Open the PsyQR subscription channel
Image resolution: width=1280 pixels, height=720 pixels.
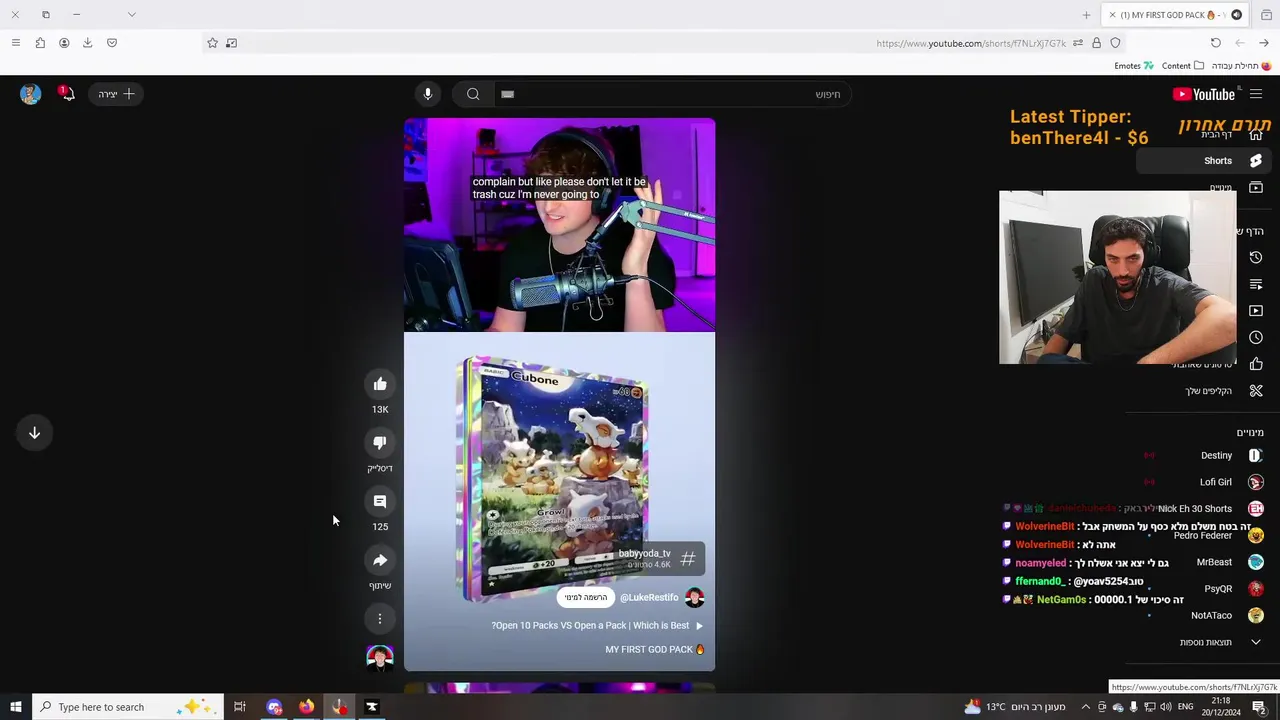coord(1204,589)
